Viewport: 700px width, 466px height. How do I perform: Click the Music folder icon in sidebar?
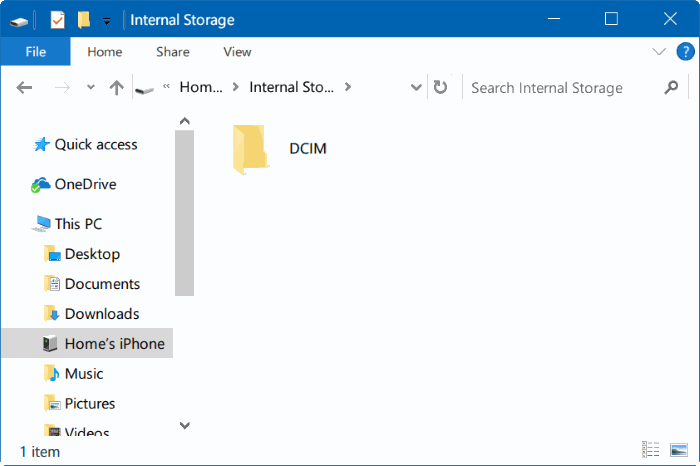click(x=52, y=373)
